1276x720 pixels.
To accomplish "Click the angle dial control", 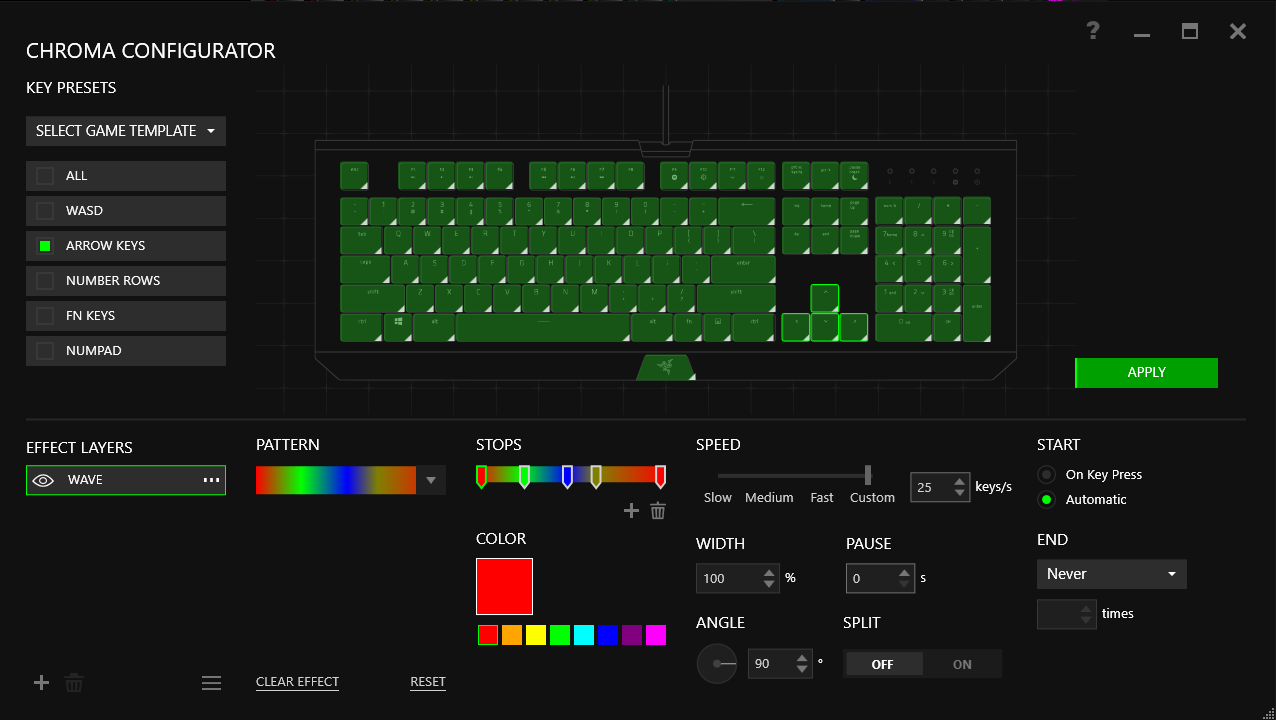I will (717, 664).
